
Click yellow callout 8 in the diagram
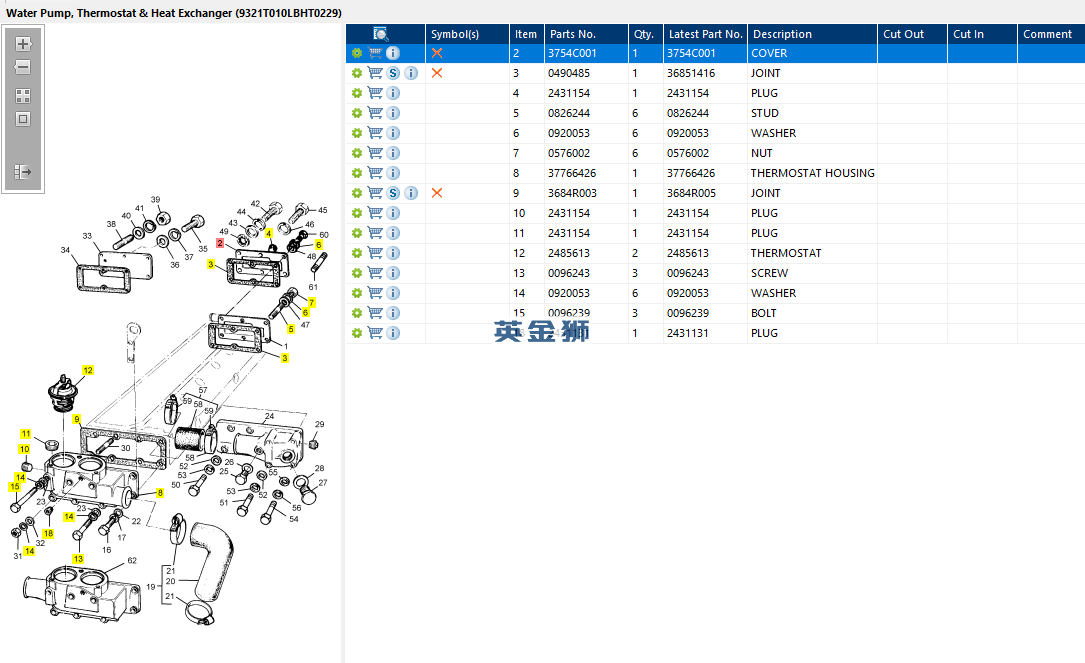pyautogui.click(x=160, y=493)
